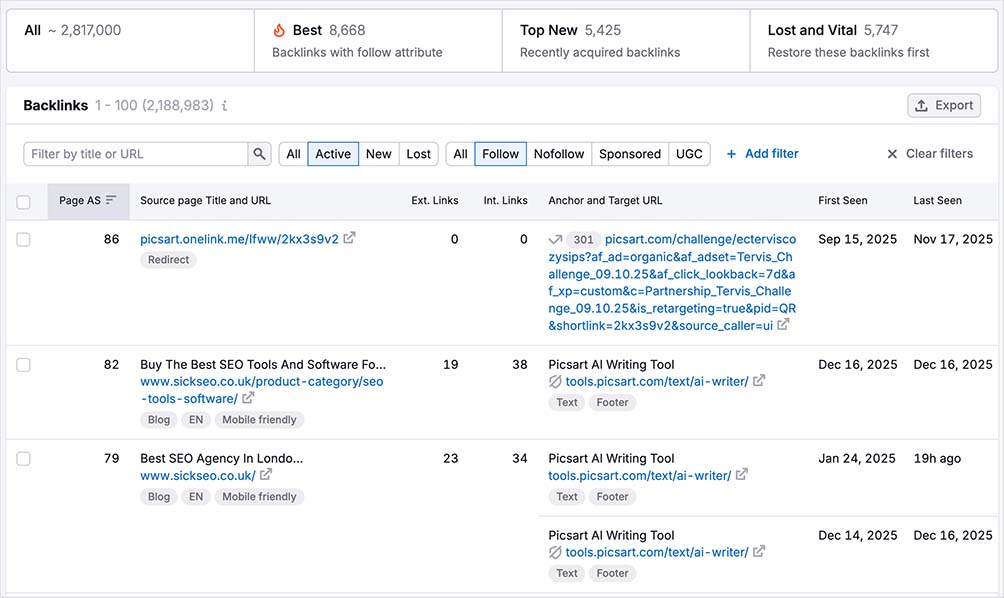The width and height of the screenshot is (1004, 598).
Task: Open sickseo product-category/seo-tools-software link
Action: 262,390
